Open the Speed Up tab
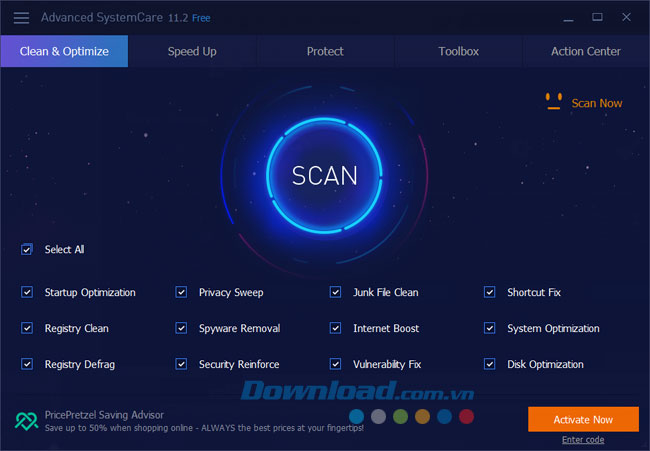 click(192, 51)
